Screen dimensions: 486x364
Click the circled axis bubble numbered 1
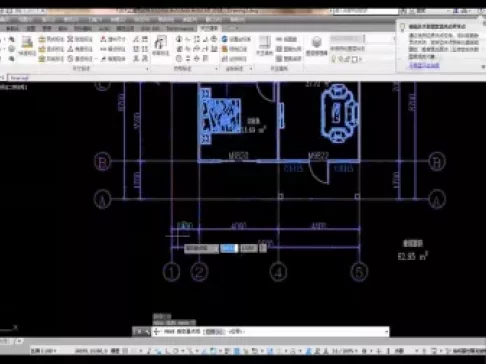(x=171, y=272)
